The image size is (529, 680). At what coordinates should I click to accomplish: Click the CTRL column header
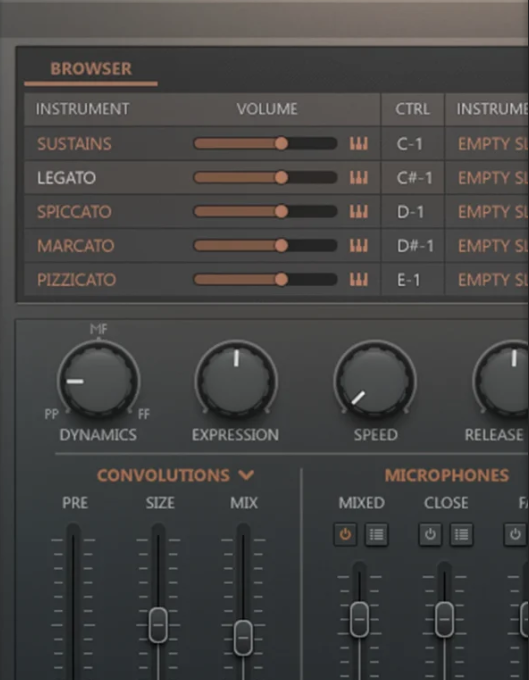point(412,109)
